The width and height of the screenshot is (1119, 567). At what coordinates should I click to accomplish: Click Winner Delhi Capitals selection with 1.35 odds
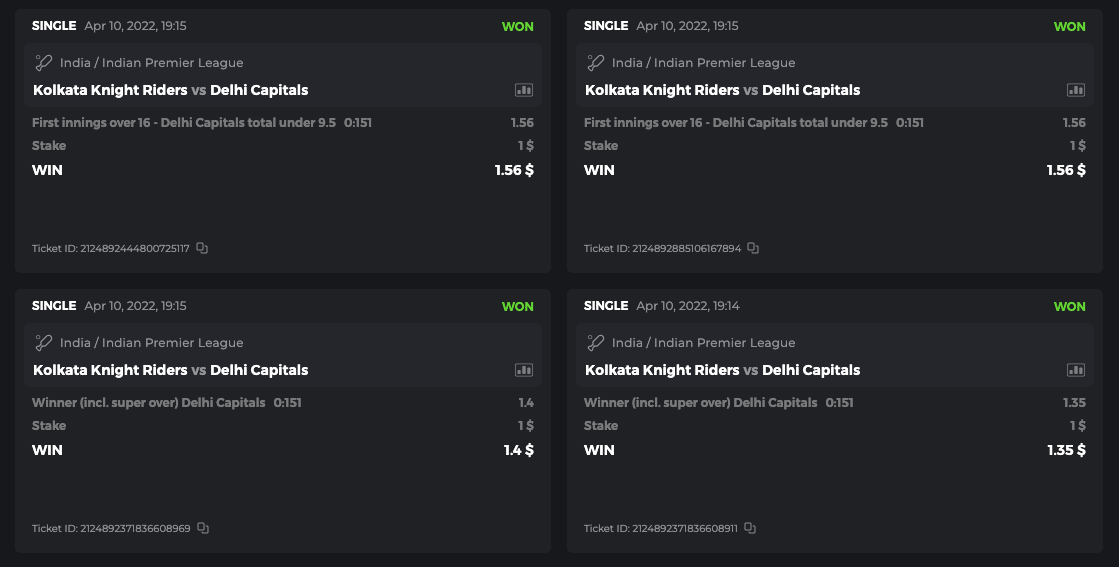tap(700, 403)
